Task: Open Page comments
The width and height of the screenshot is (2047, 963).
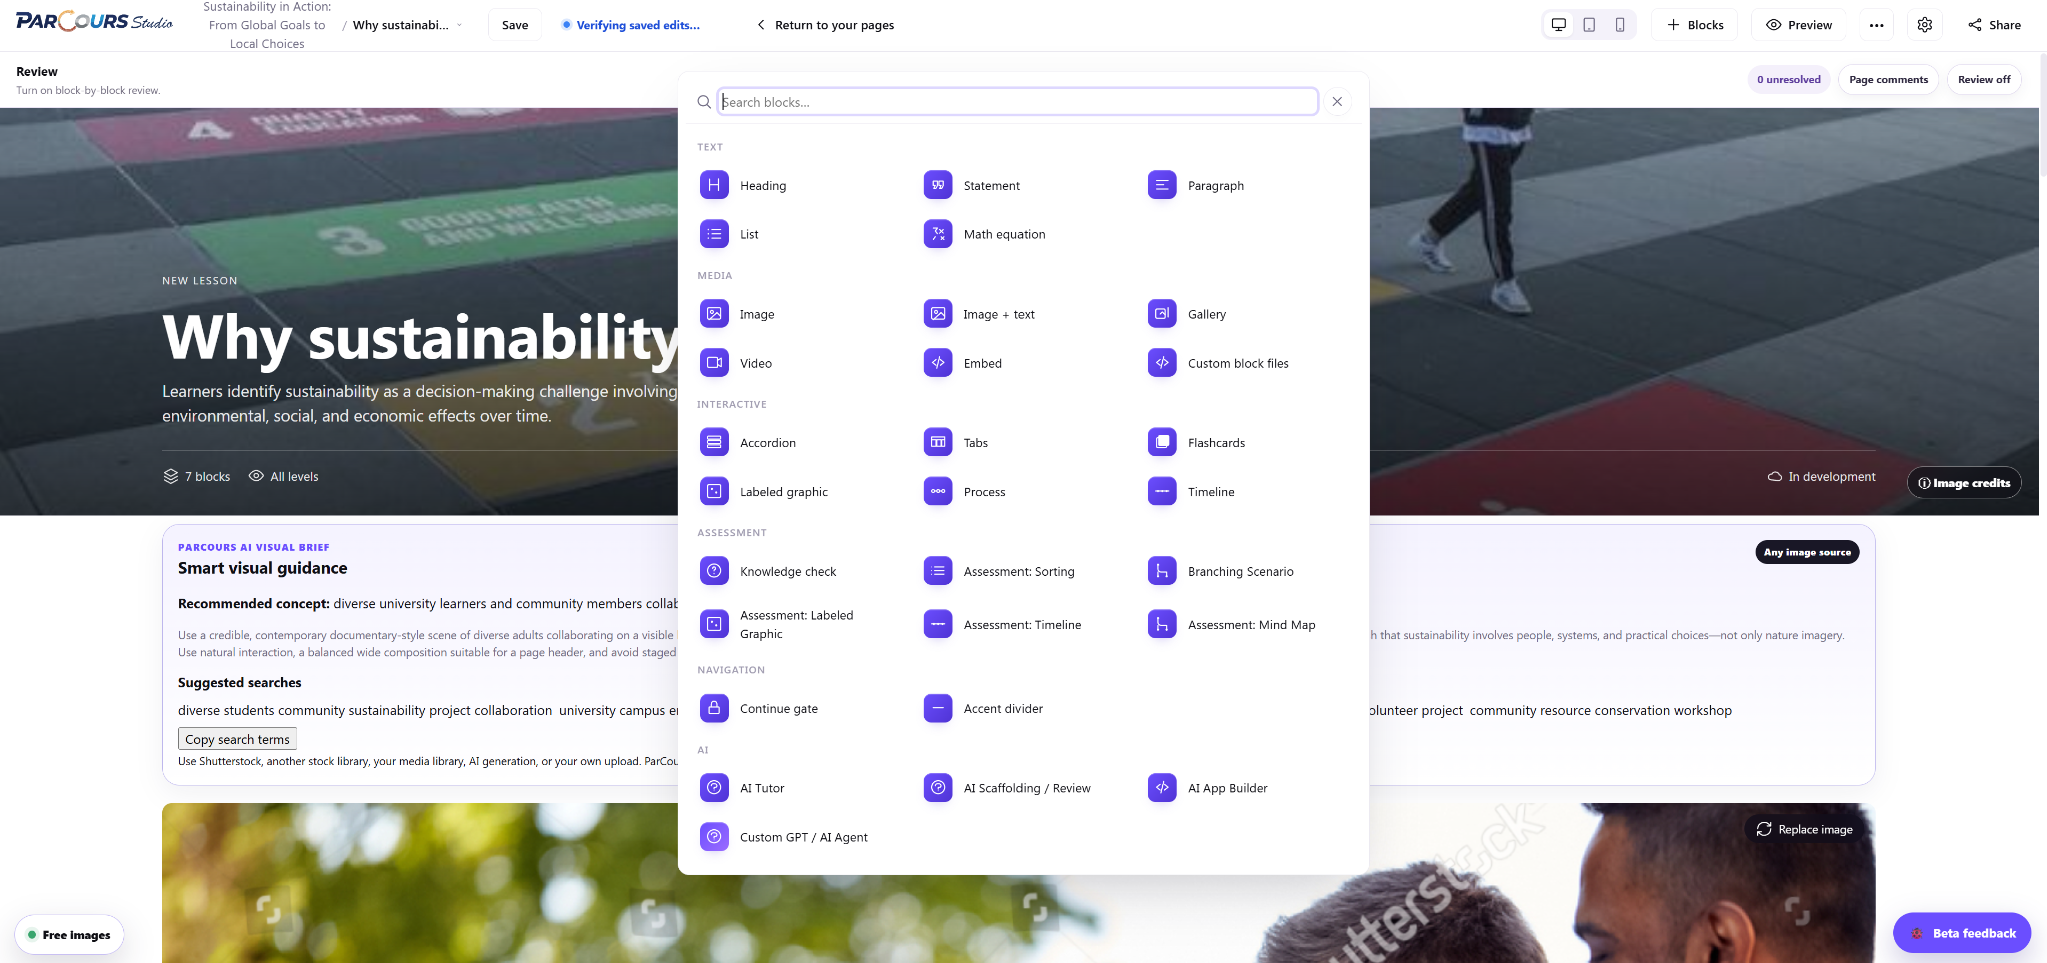Action: (1888, 80)
